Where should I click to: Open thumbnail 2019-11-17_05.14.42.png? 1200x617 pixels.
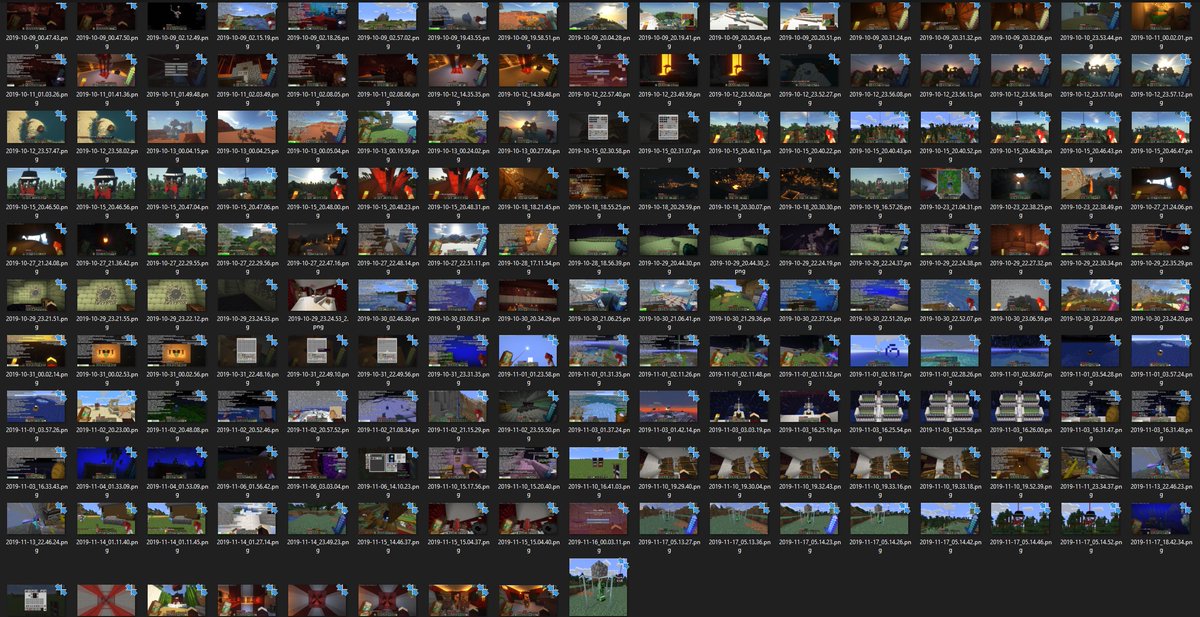point(950,518)
